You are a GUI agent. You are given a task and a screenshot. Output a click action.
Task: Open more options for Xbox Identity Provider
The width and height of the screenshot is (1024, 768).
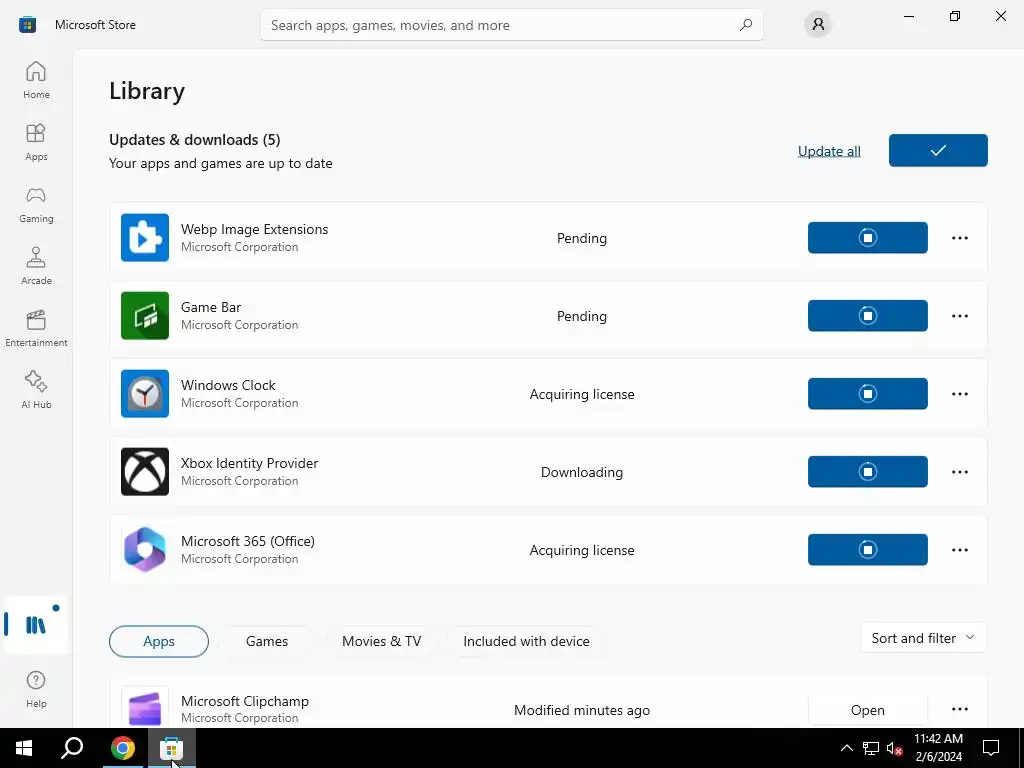959,472
